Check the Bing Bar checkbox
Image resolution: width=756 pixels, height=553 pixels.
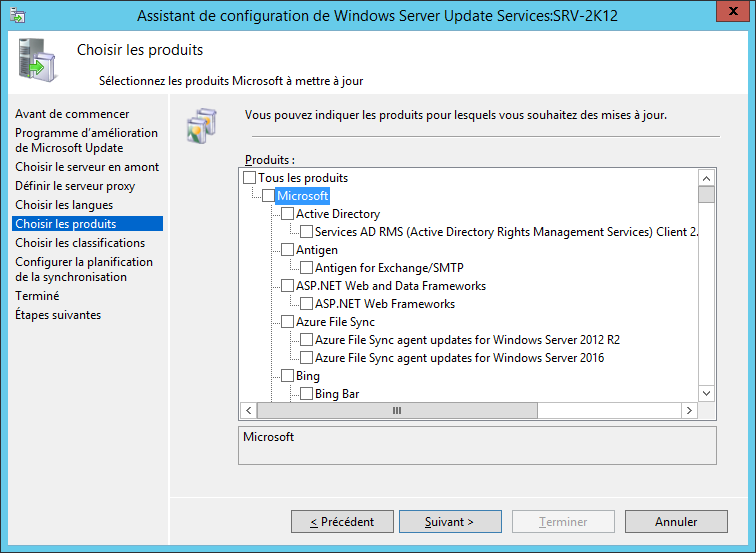(x=307, y=394)
